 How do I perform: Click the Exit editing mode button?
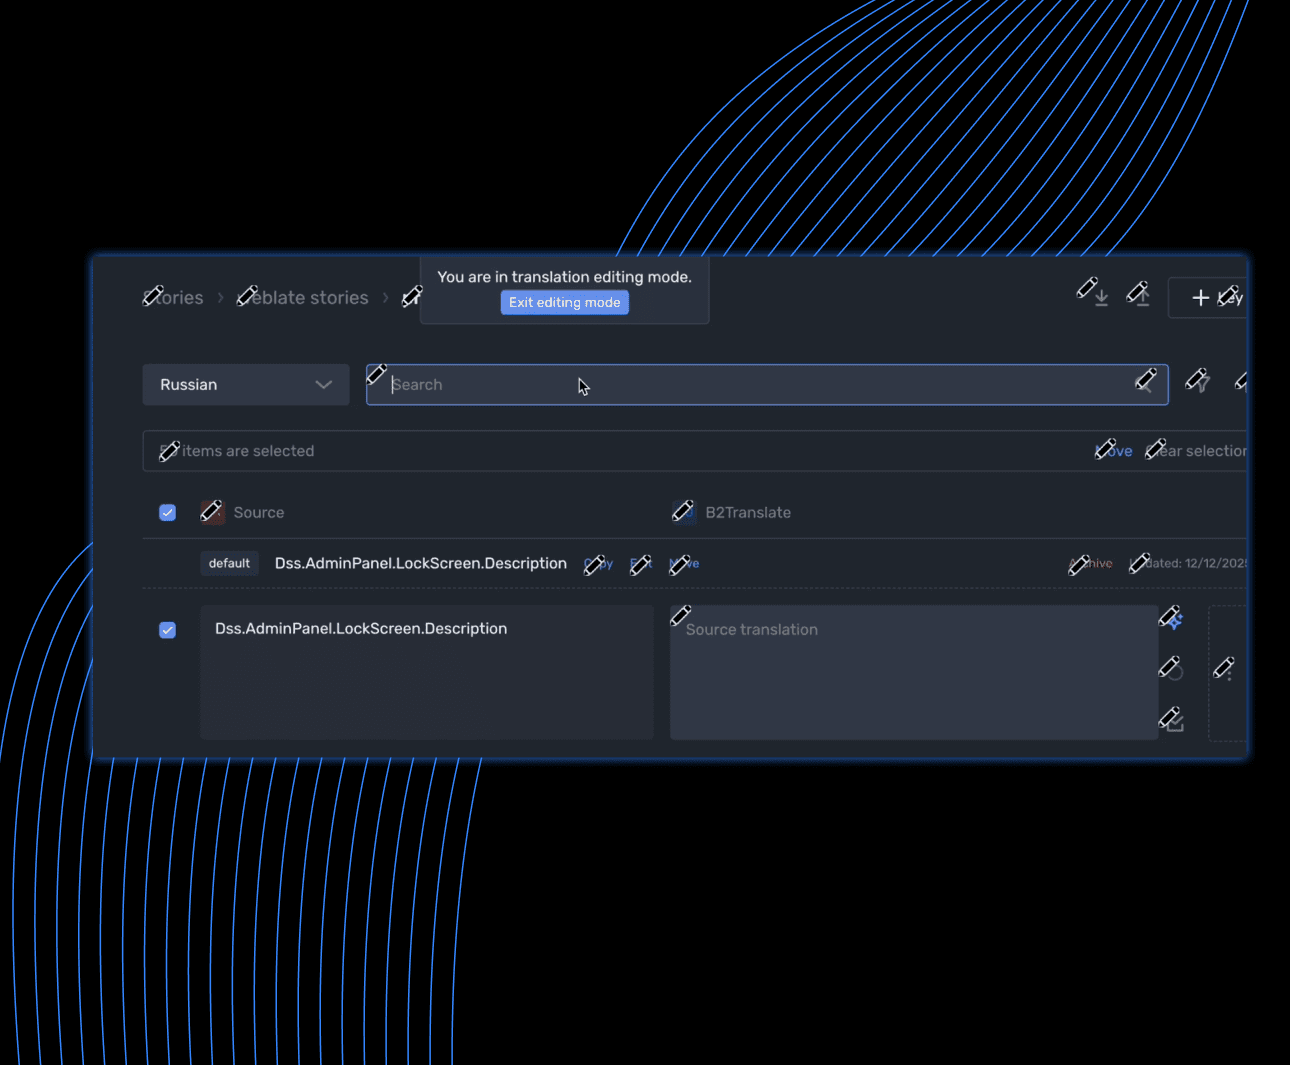tap(564, 302)
